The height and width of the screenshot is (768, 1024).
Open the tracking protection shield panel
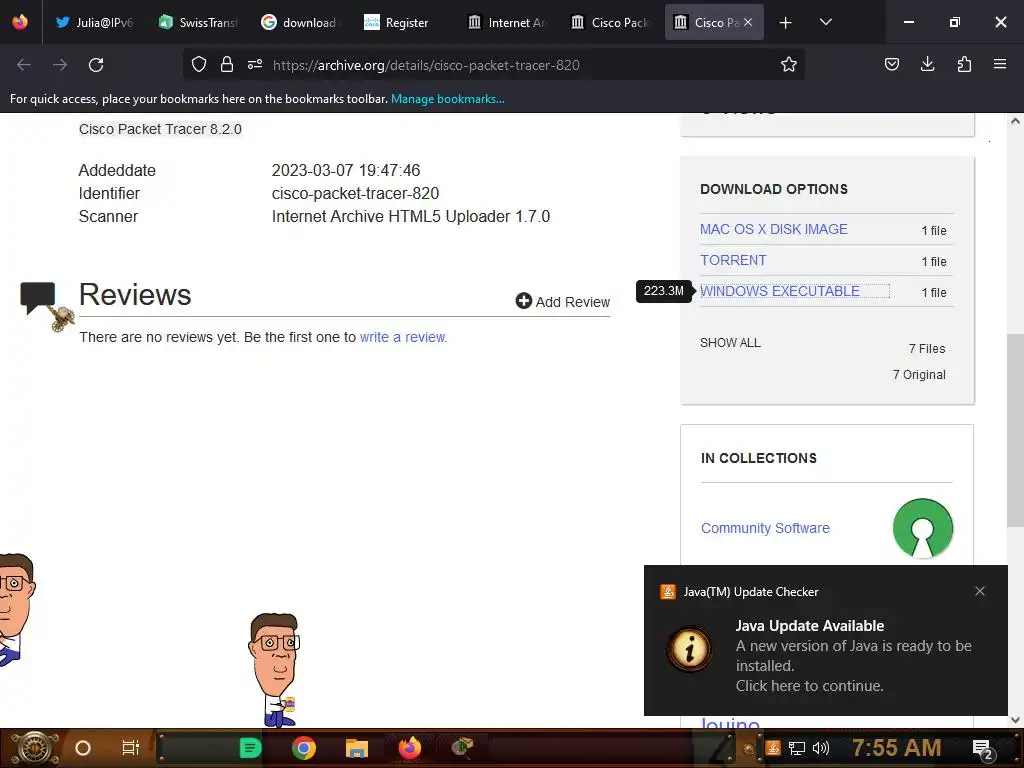(199, 64)
